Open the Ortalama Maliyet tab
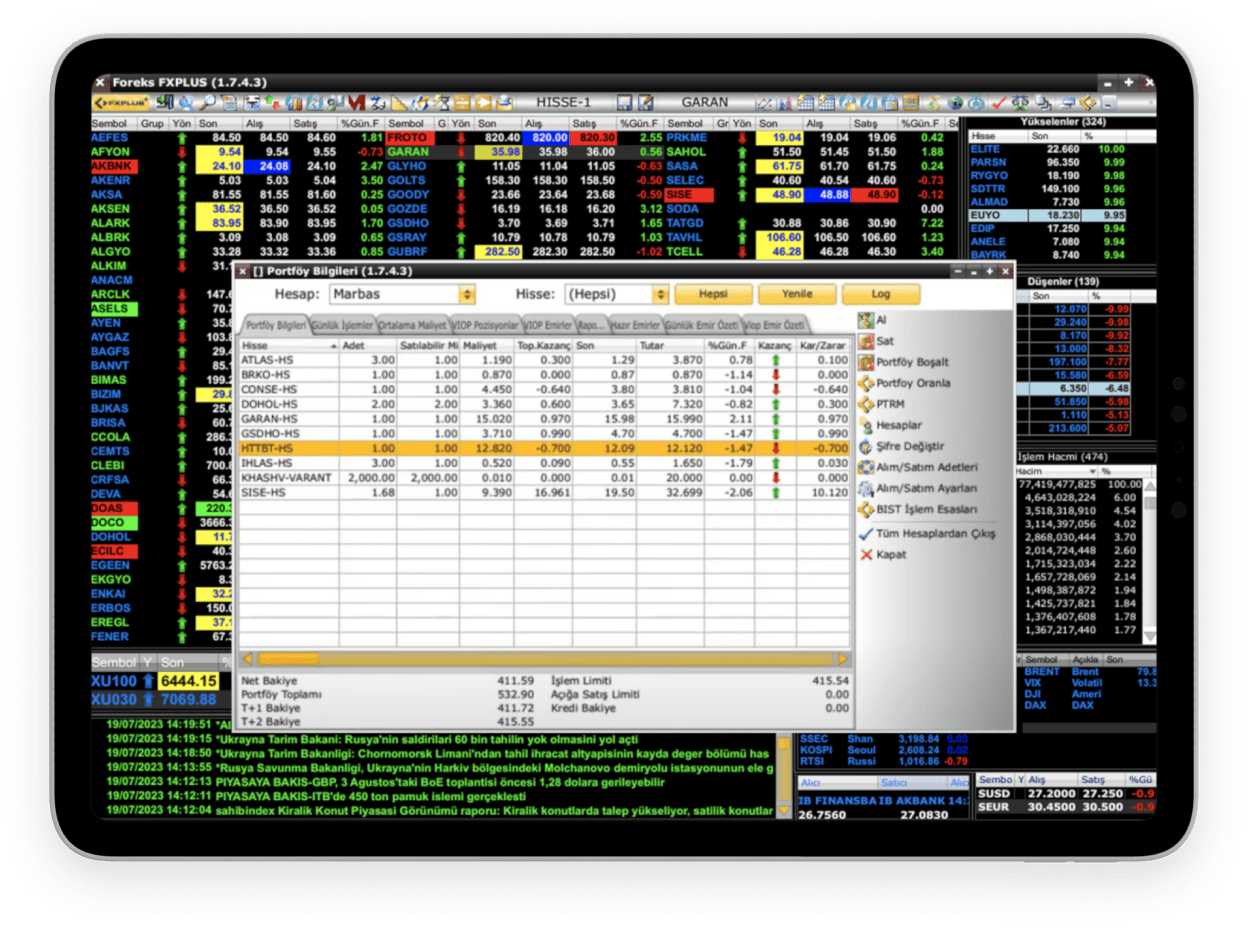 [413, 326]
